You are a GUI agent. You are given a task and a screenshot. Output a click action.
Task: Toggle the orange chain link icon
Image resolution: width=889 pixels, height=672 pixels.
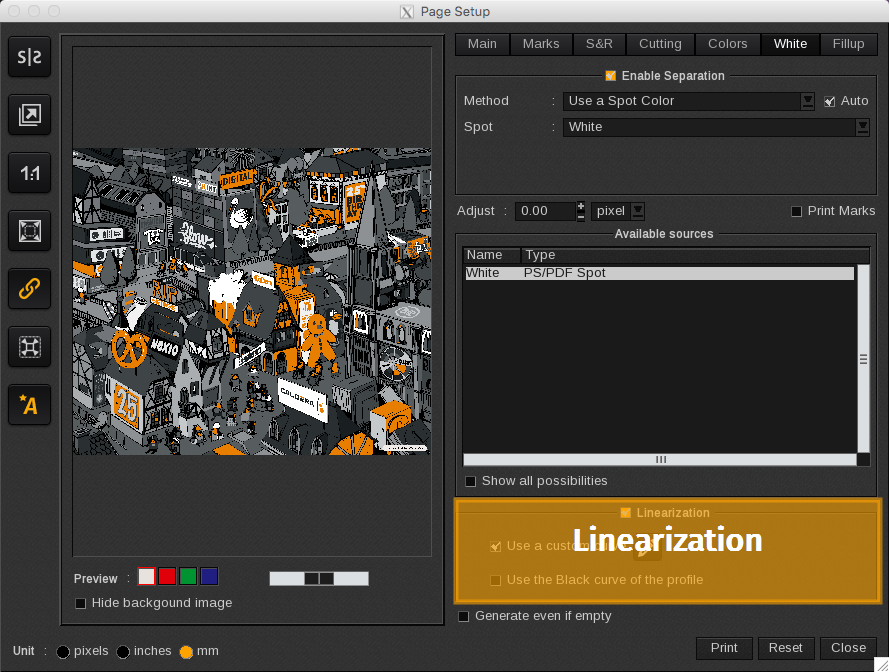pyautogui.click(x=30, y=289)
